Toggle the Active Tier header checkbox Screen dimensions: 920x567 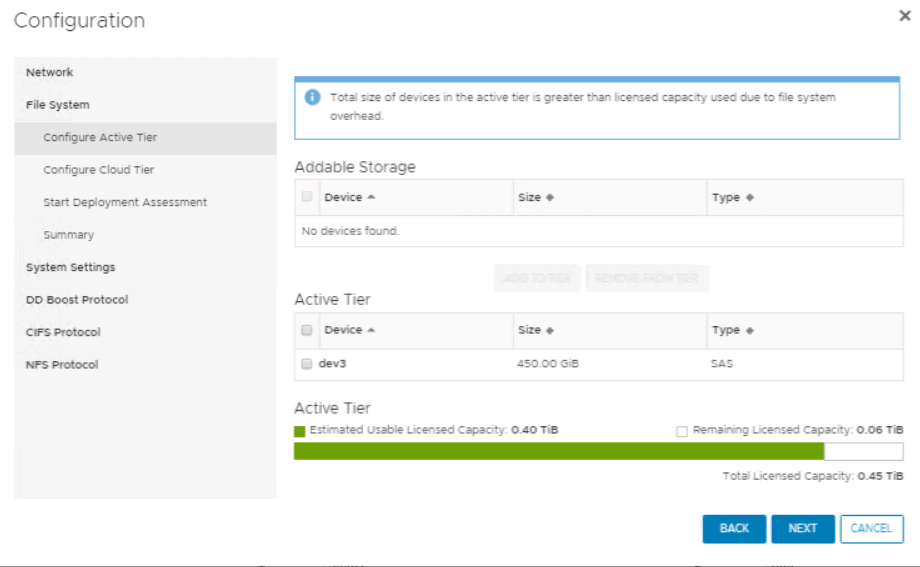[x=307, y=330]
